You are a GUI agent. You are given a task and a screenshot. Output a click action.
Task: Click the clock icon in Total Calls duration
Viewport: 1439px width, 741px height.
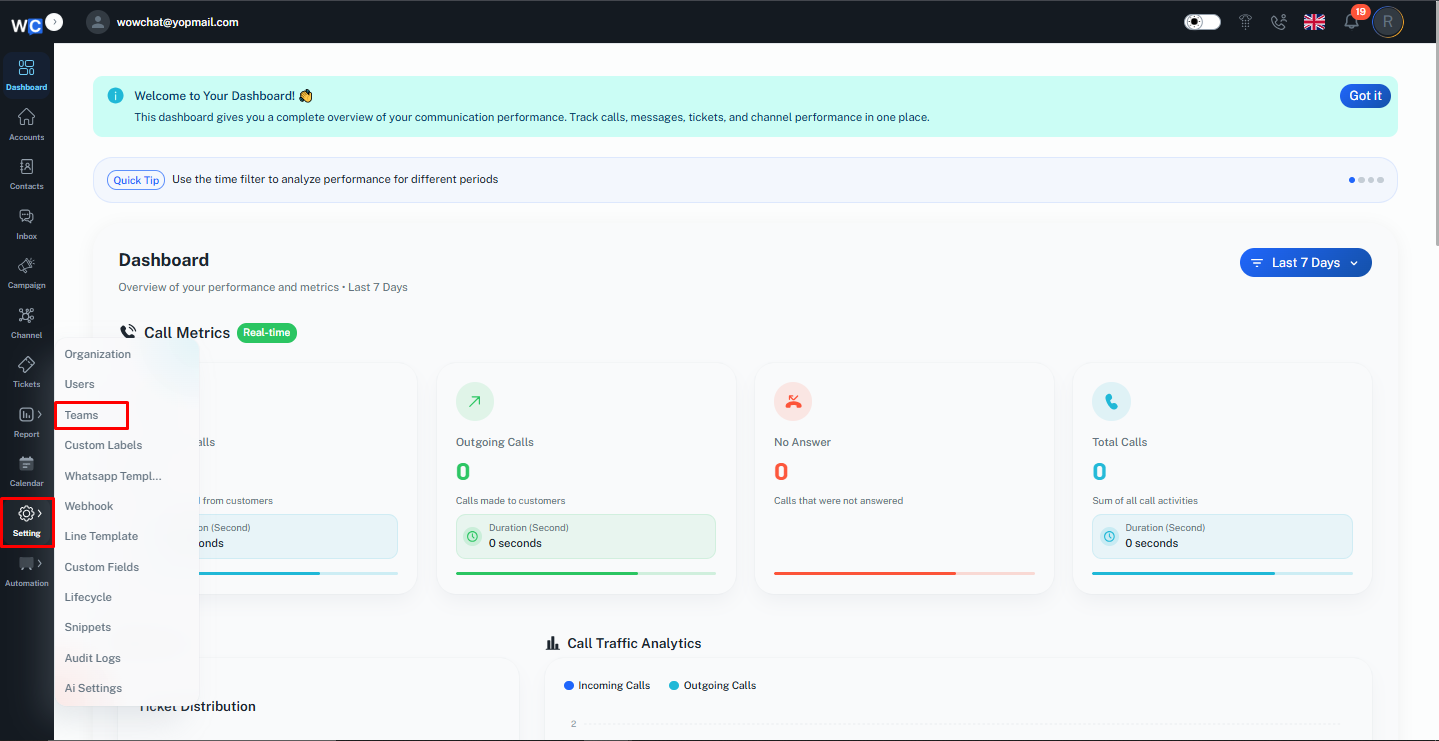click(x=1109, y=536)
